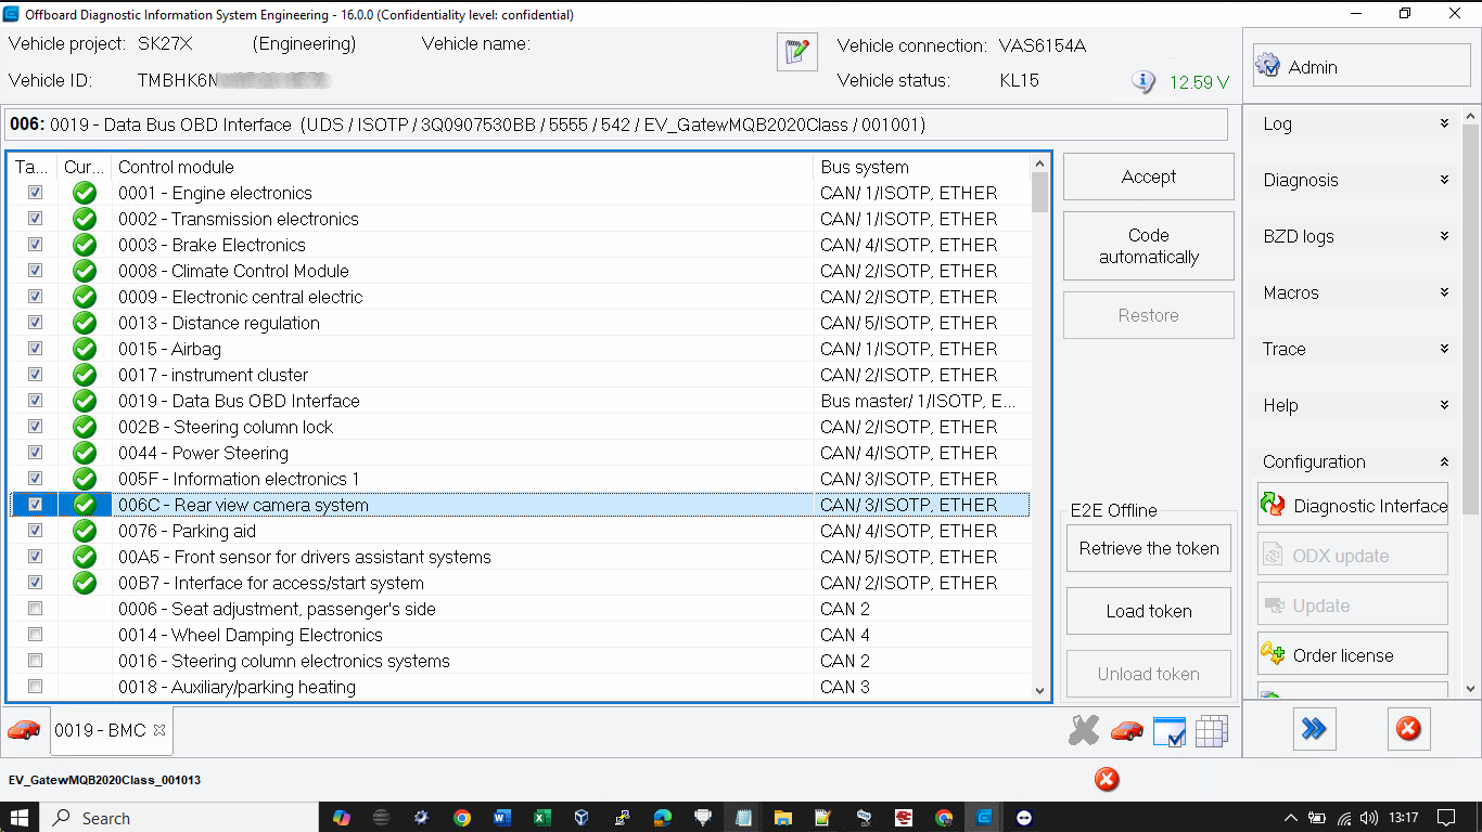Click the Admin user icon
1482x832 pixels.
coord(1268,65)
